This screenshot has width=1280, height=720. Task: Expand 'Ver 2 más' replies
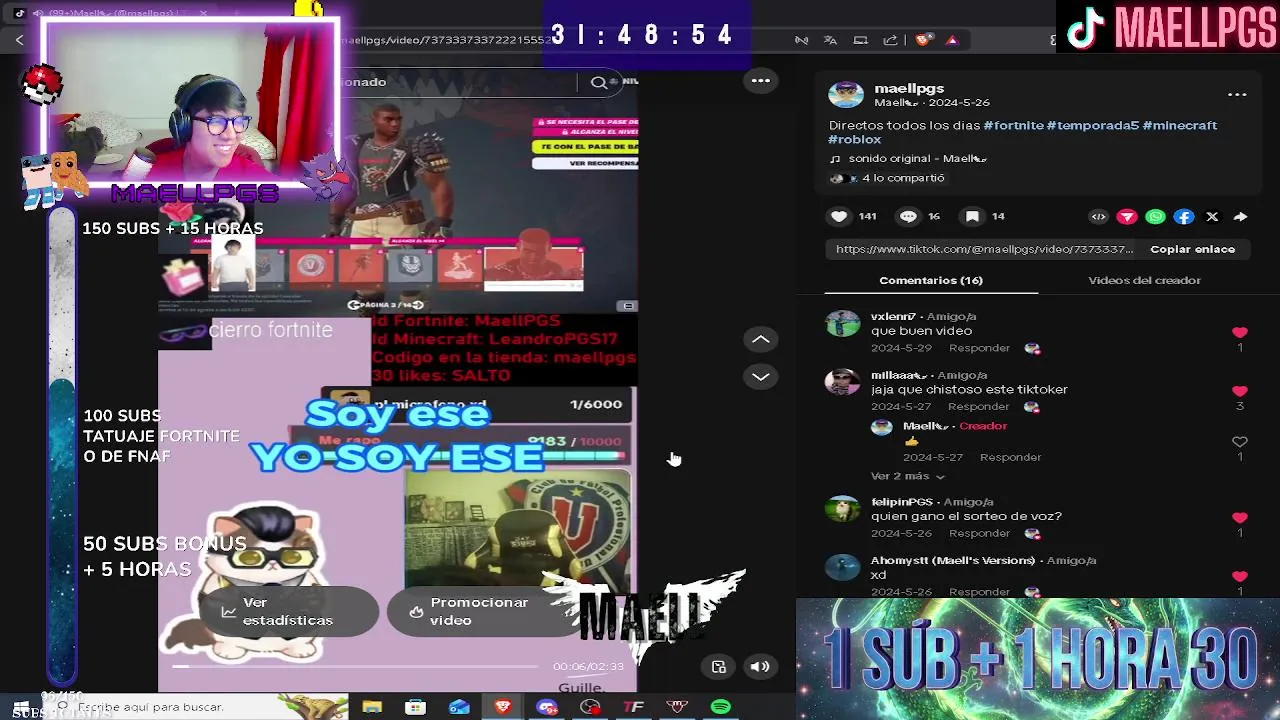907,477
